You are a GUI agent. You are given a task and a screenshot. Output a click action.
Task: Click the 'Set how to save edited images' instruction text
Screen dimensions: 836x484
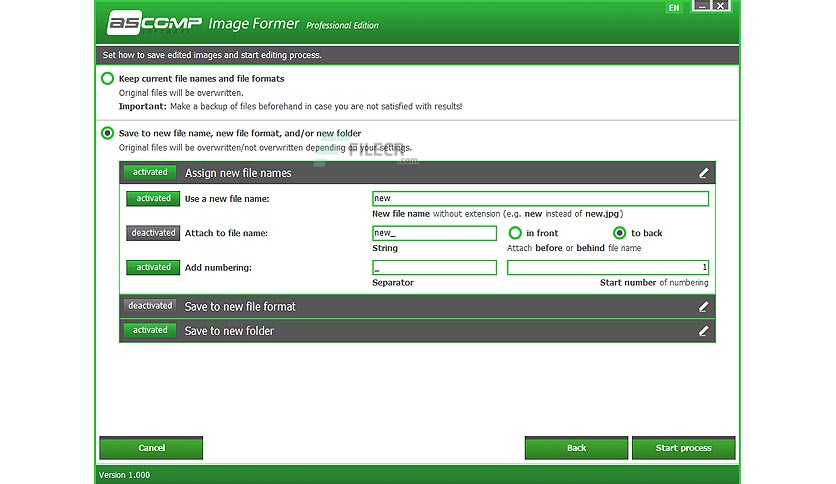(212, 55)
